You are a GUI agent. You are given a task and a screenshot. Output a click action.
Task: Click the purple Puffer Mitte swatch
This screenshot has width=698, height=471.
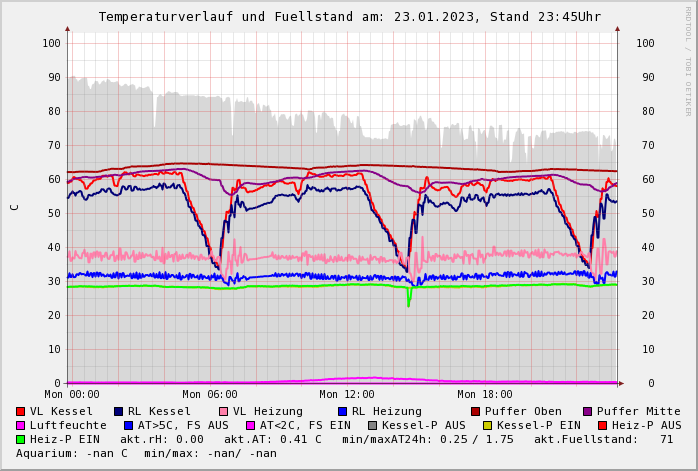[588, 411]
